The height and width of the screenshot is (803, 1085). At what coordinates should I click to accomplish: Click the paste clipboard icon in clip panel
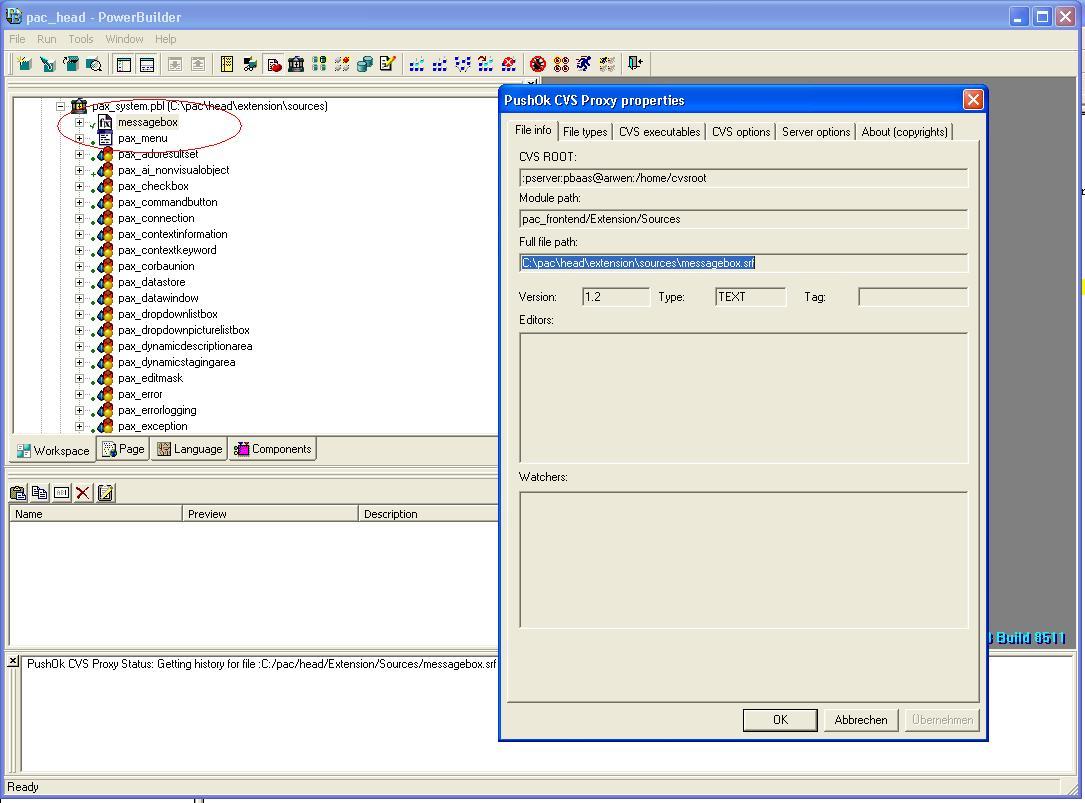[x=18, y=492]
